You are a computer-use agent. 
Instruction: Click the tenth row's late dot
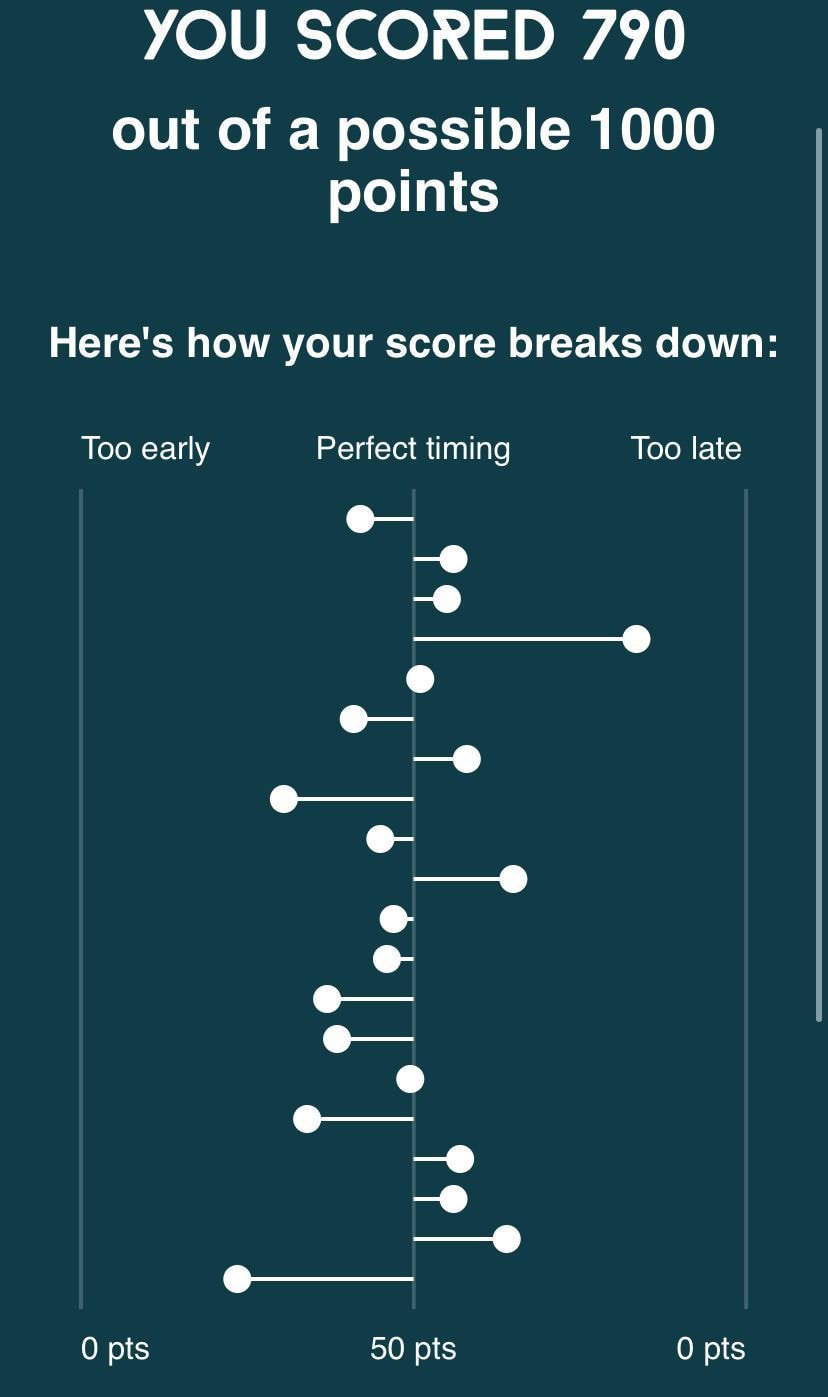click(x=513, y=879)
